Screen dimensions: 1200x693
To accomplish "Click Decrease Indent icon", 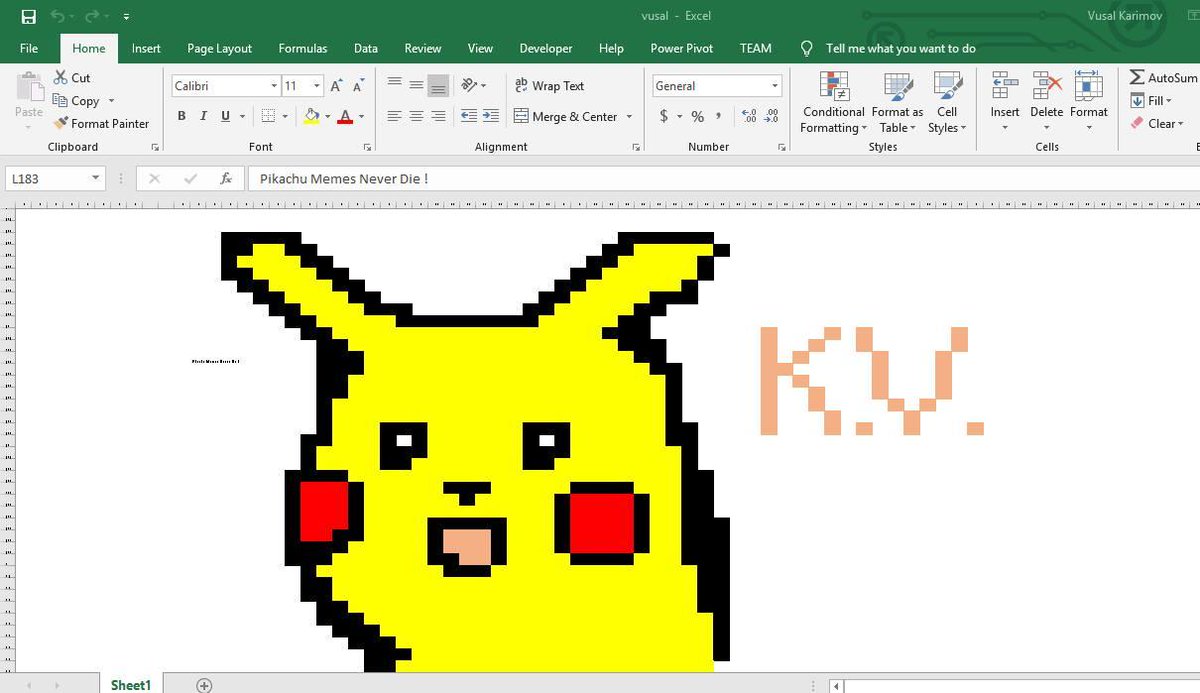I will point(469,116).
